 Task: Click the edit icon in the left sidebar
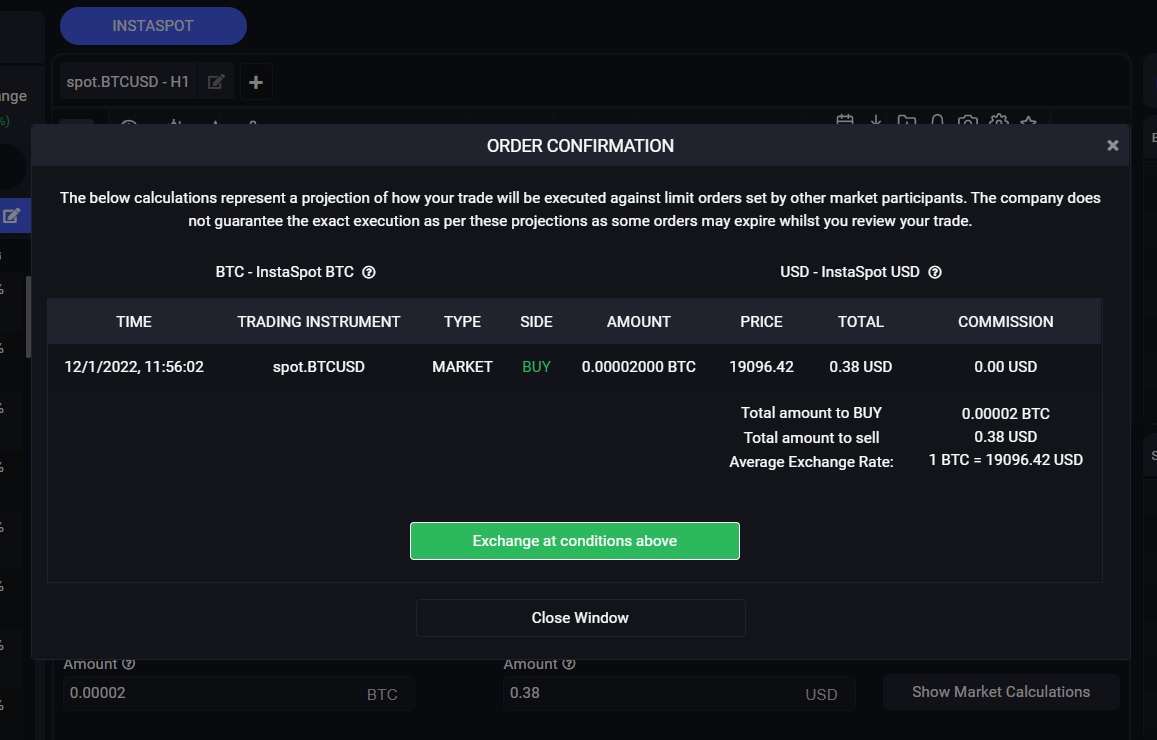click(x=12, y=216)
